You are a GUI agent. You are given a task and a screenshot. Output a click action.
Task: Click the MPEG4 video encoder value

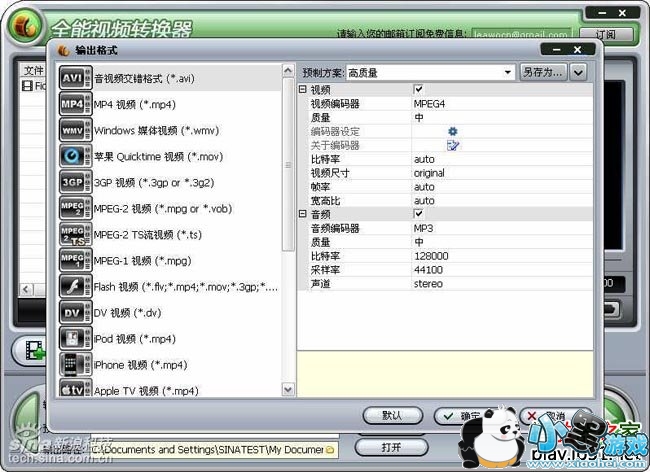coord(429,104)
